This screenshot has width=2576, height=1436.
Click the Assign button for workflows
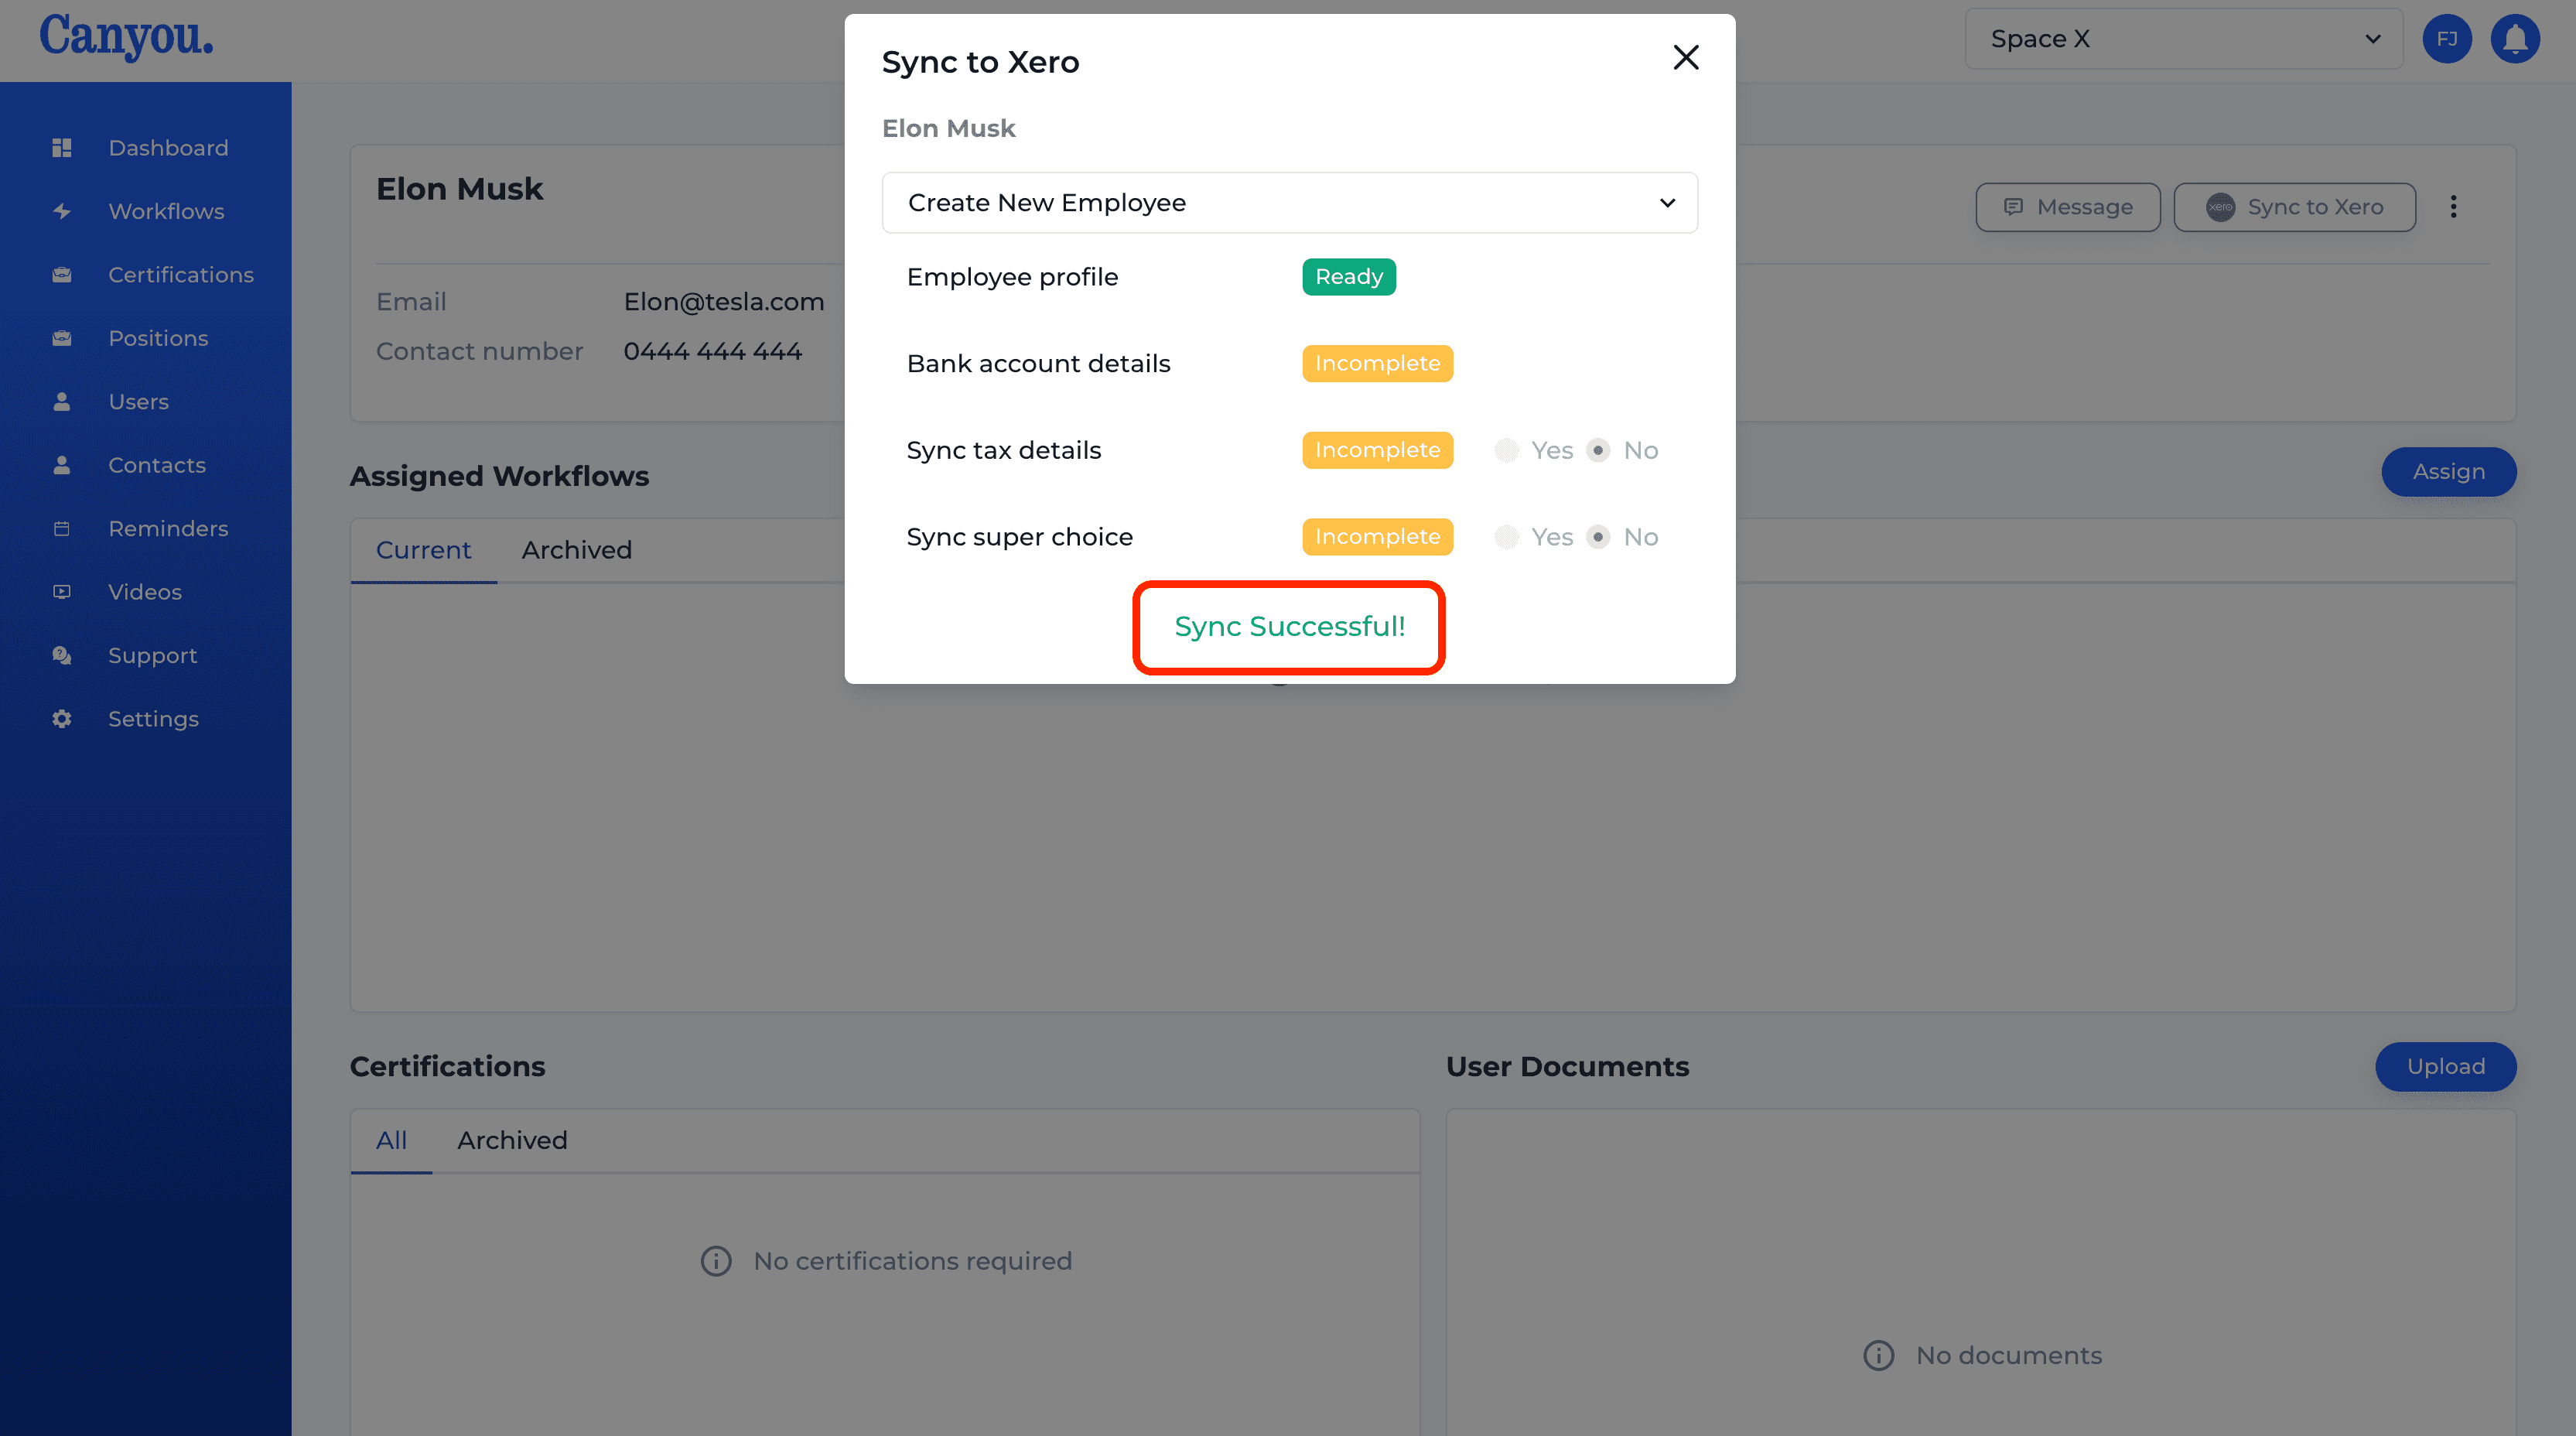tap(2448, 470)
